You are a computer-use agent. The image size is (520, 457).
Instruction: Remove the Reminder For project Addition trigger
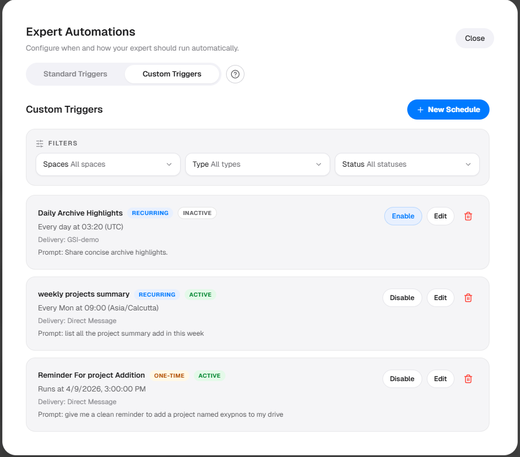[468, 379]
